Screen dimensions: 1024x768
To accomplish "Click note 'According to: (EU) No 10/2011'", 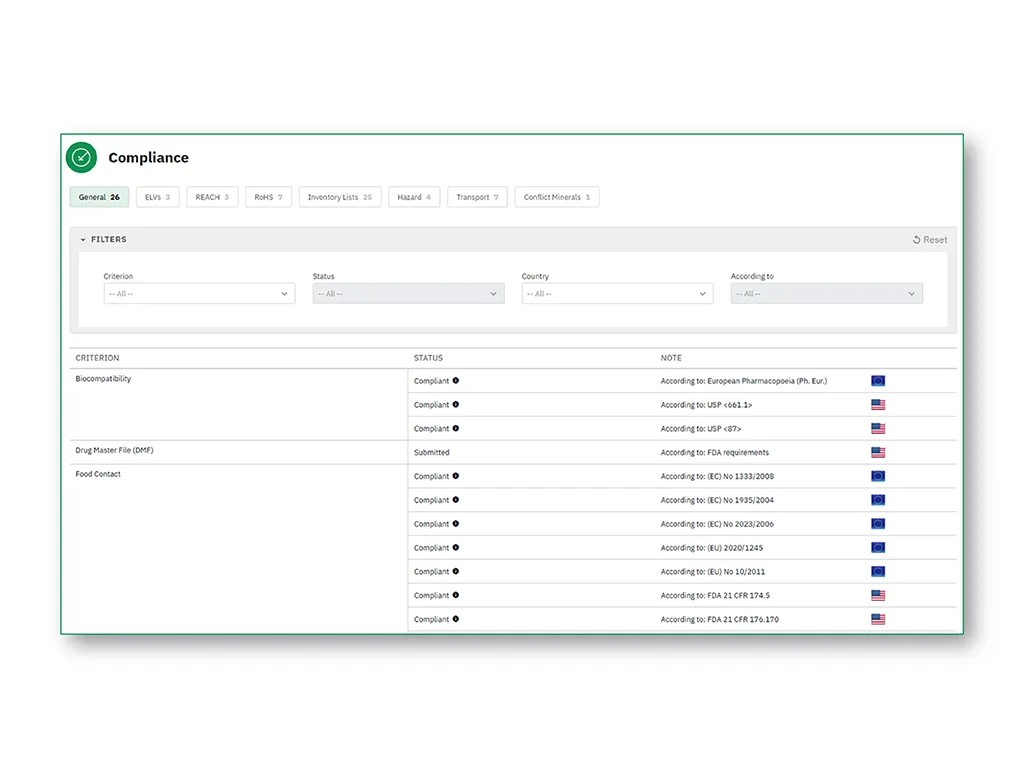I will point(712,571).
